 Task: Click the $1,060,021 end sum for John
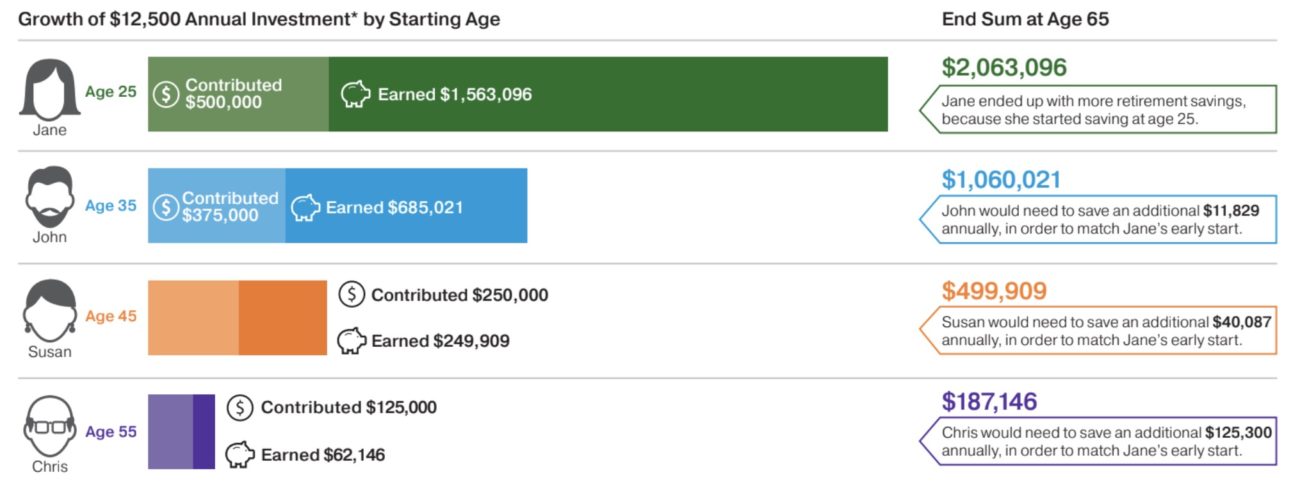coord(1001,180)
